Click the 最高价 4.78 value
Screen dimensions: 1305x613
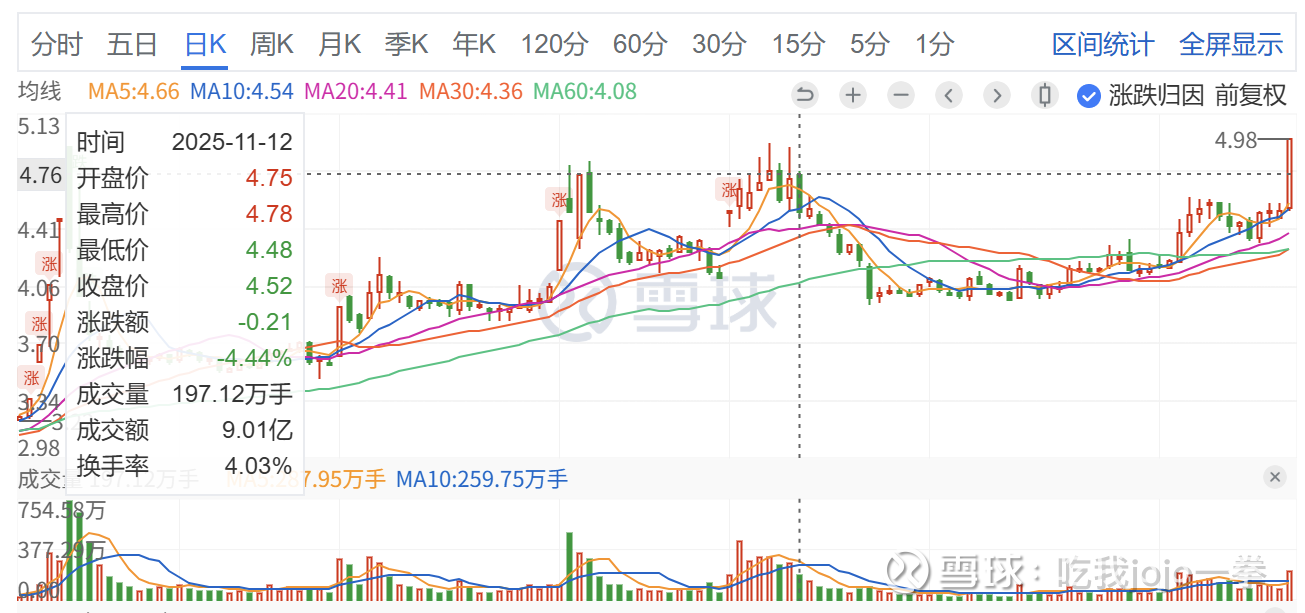point(269,214)
